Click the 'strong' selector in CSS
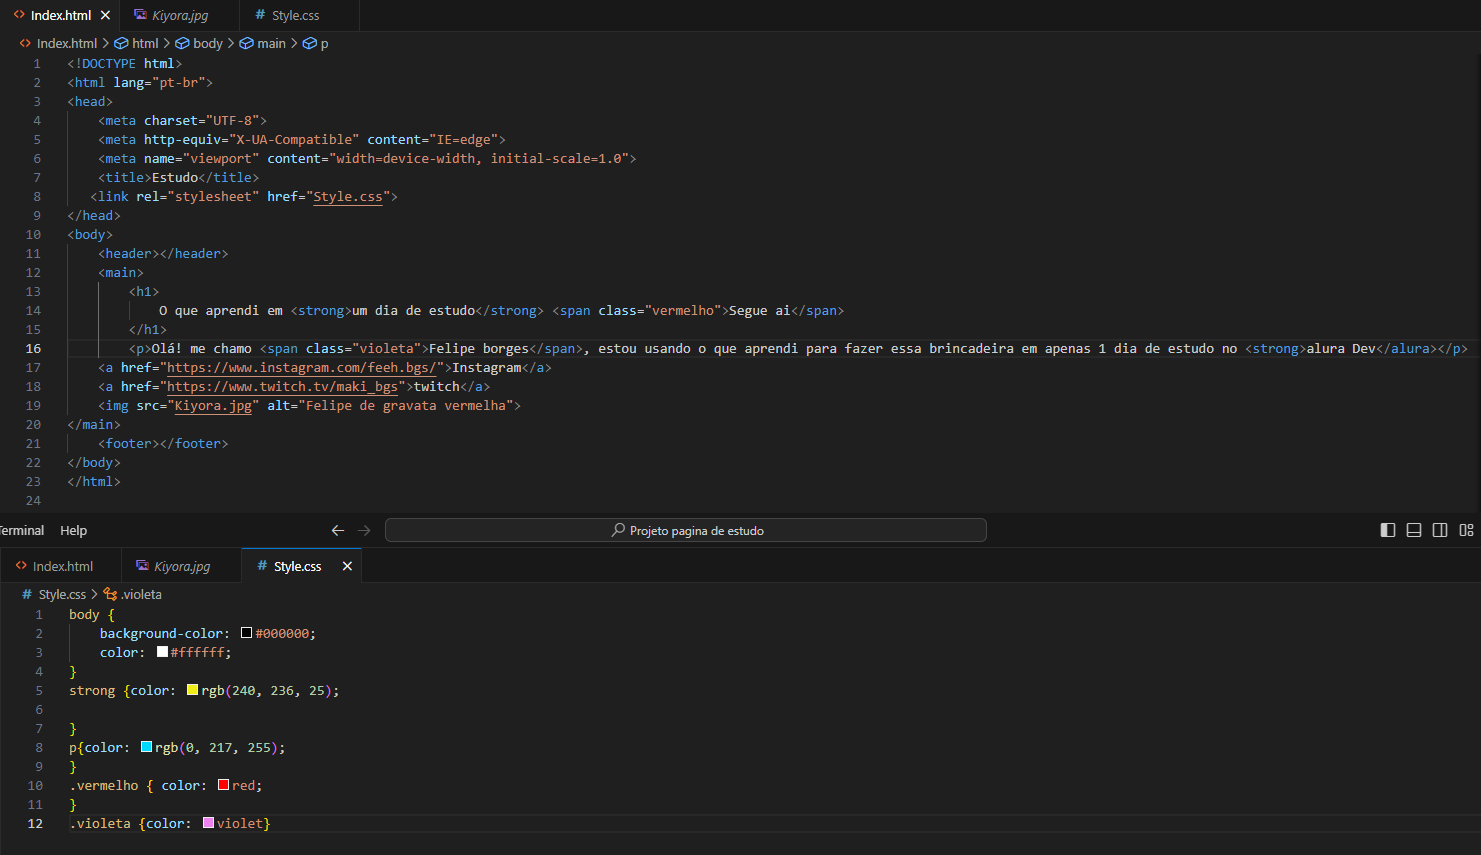Screen dimensions: 1481x855 92,690
